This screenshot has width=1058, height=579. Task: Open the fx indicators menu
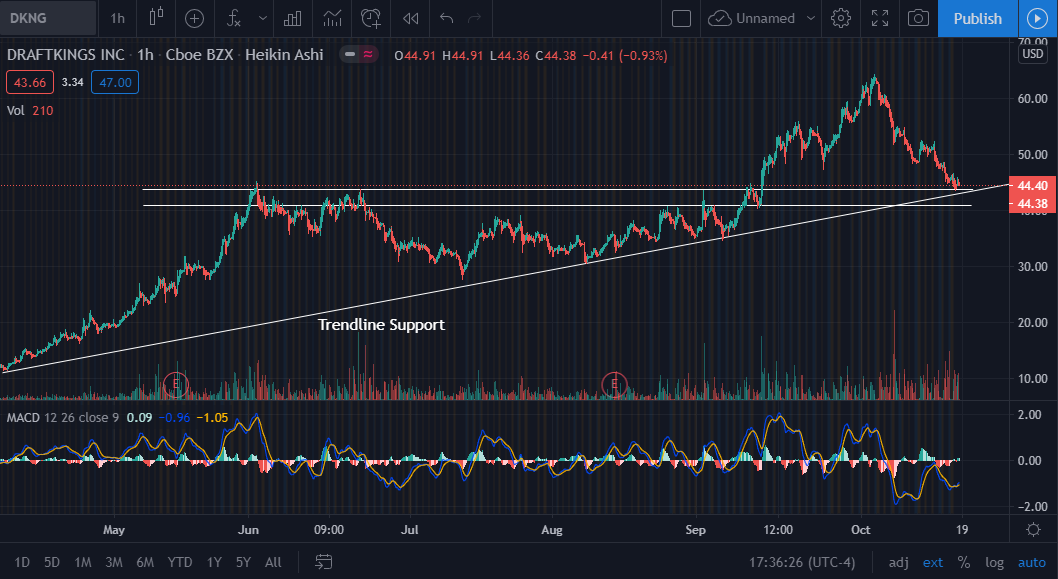233,18
